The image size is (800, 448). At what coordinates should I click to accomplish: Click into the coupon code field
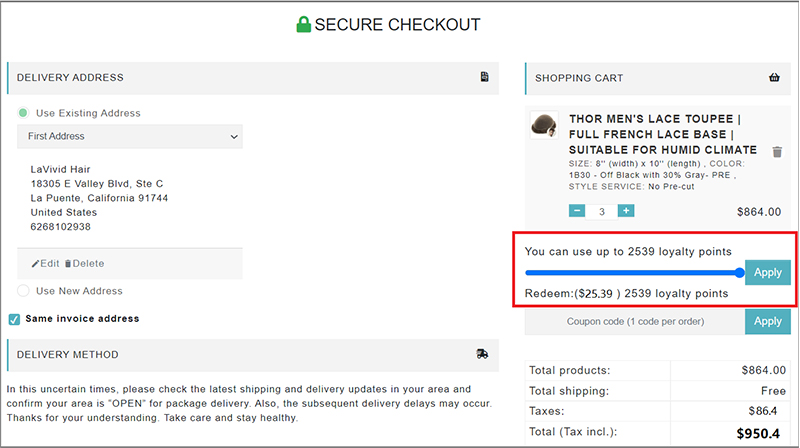coord(635,321)
